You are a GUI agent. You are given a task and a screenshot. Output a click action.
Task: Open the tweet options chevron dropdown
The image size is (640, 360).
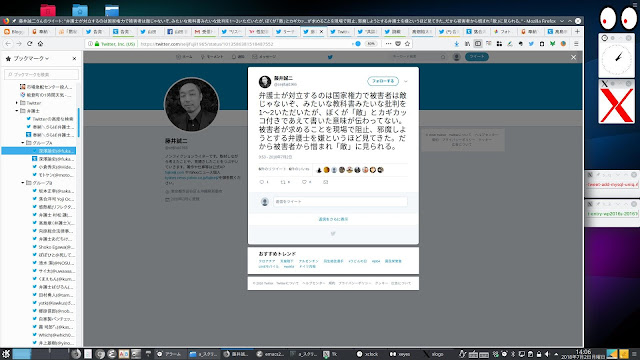point(406,81)
